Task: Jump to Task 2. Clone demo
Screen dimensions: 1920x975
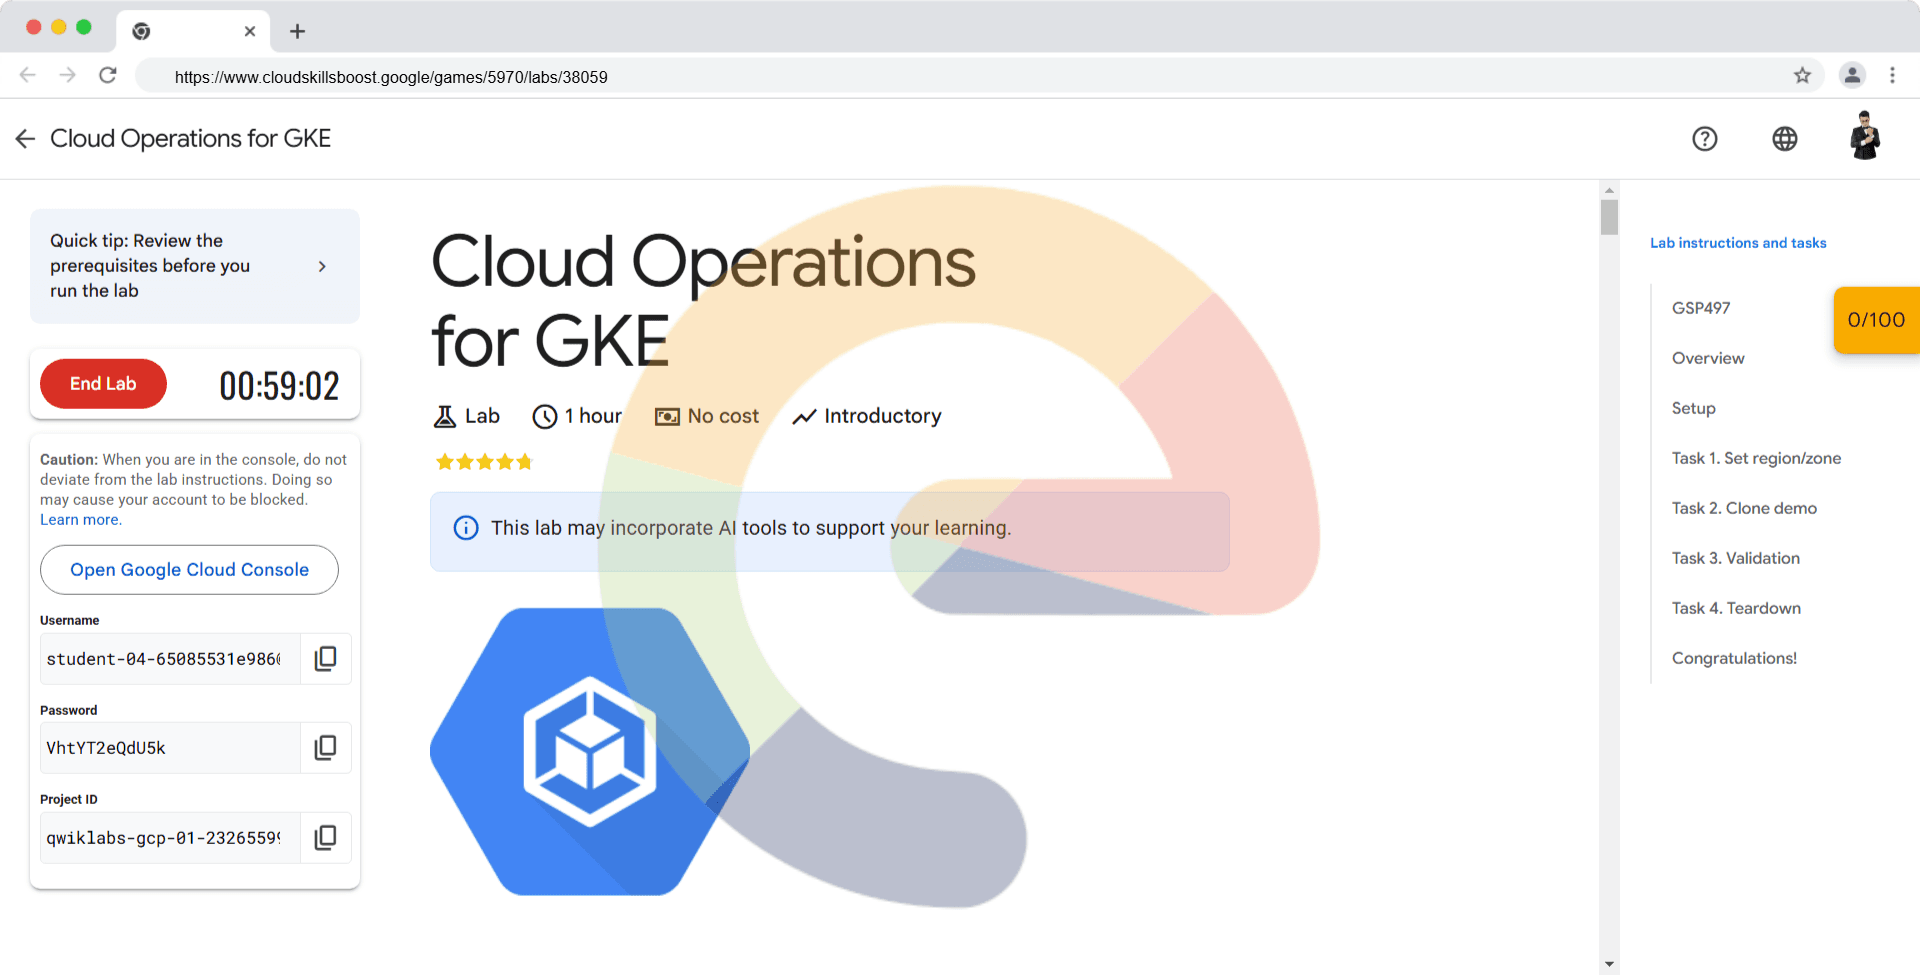Action: pos(1744,508)
